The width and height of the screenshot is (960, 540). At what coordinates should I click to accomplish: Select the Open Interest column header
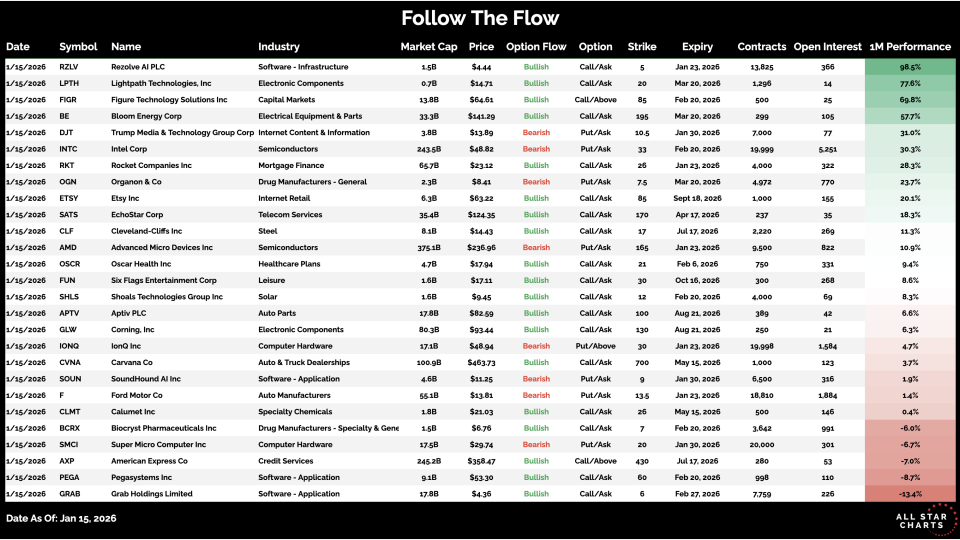pos(827,47)
